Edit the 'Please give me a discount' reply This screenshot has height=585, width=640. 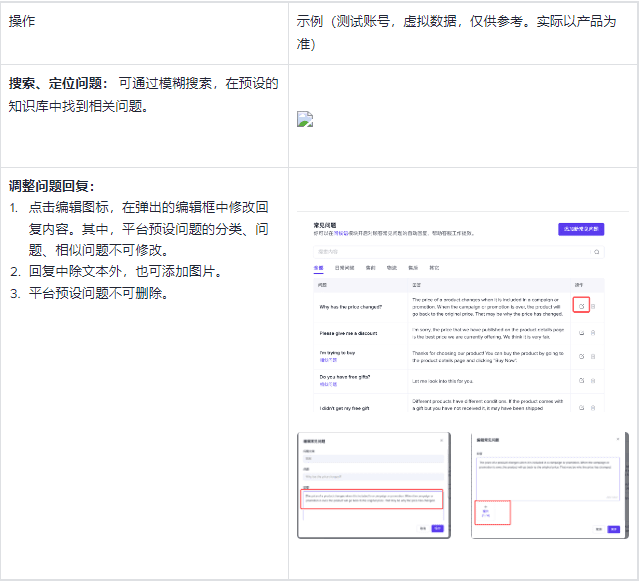pos(582,333)
